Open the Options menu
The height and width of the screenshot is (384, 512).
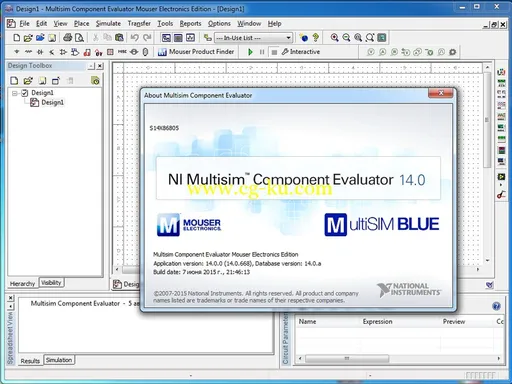tap(219, 24)
